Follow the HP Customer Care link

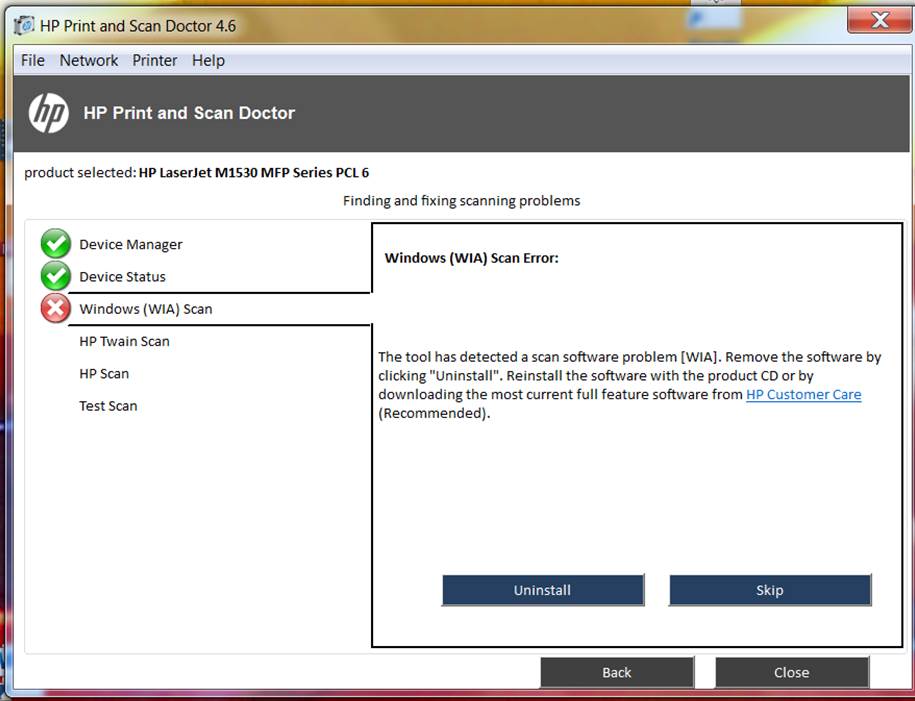[x=803, y=395]
